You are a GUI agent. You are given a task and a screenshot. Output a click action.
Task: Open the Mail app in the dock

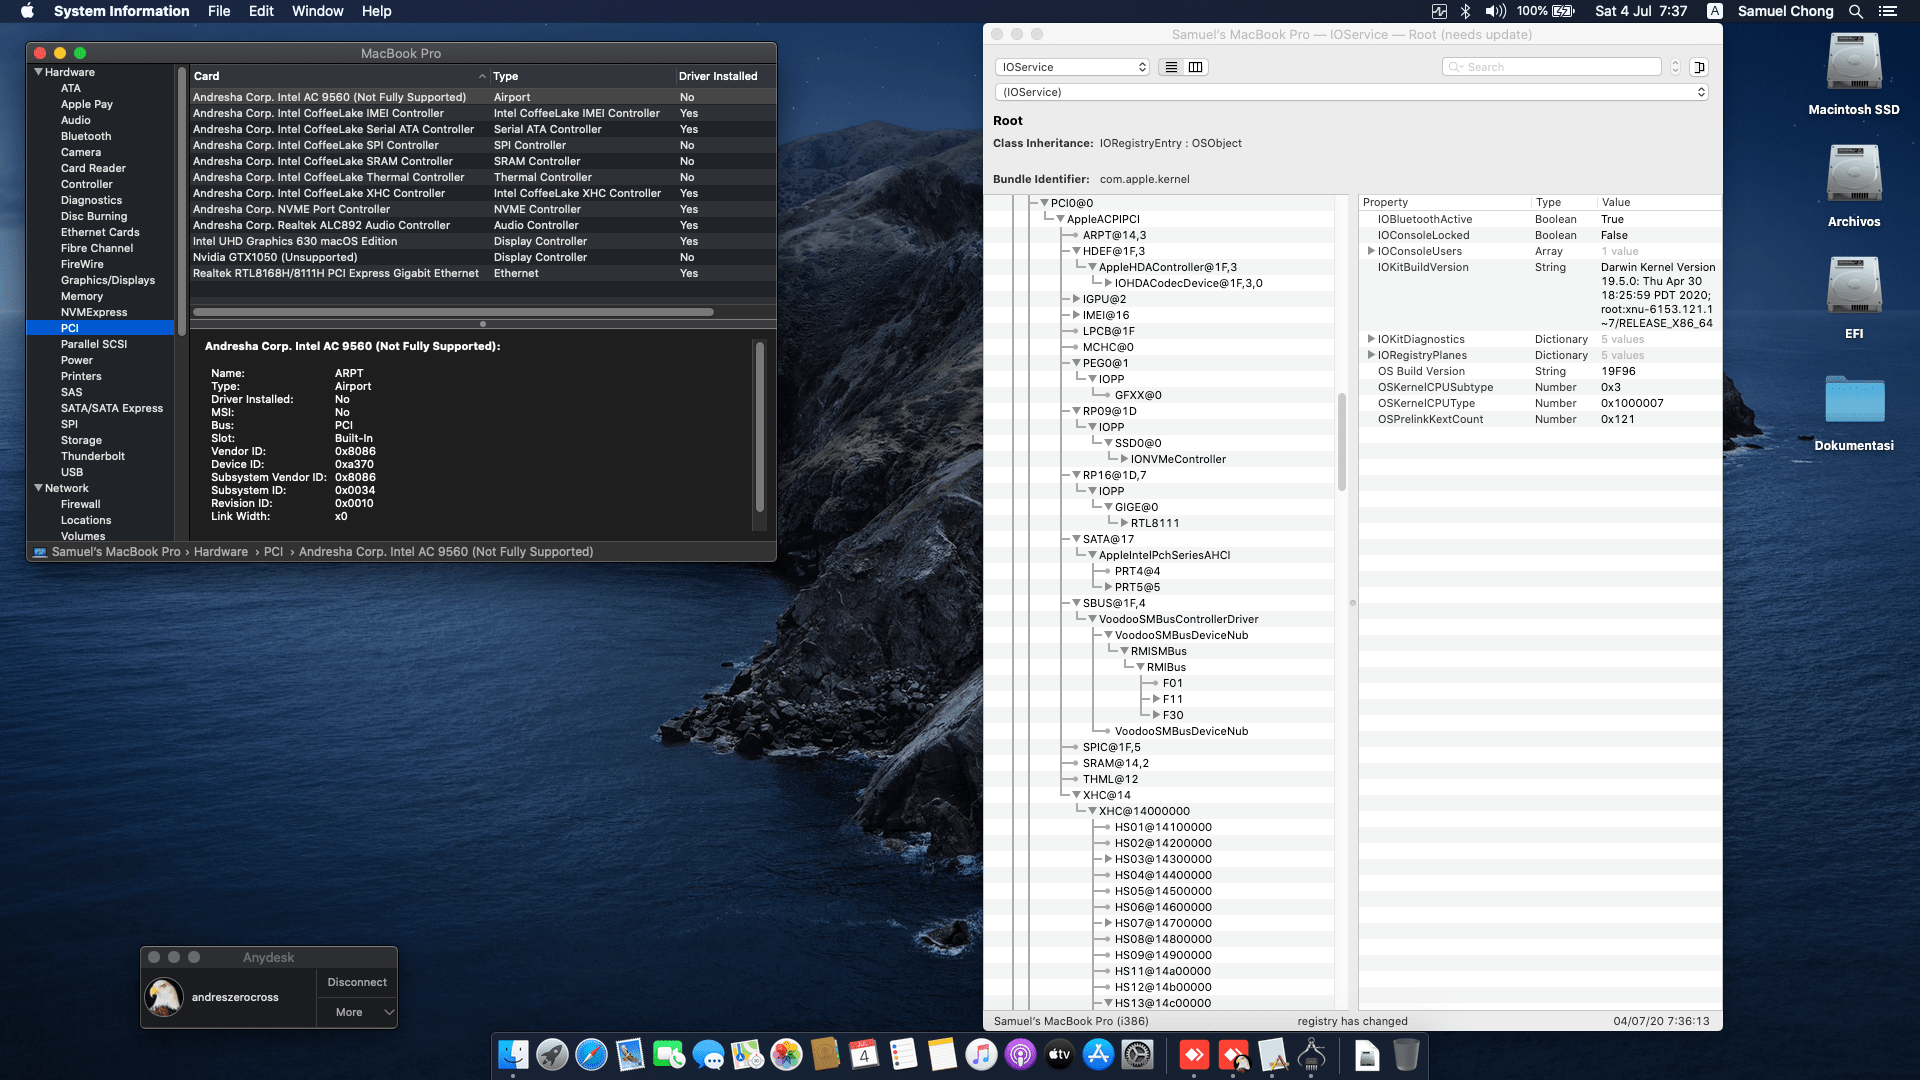click(630, 1054)
